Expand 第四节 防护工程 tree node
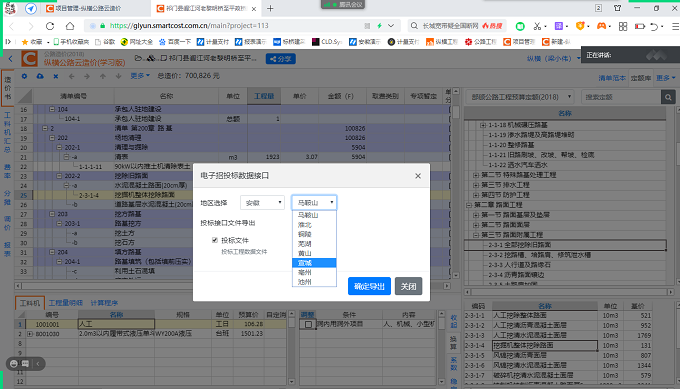The image size is (680, 389). pyautogui.click(x=476, y=195)
